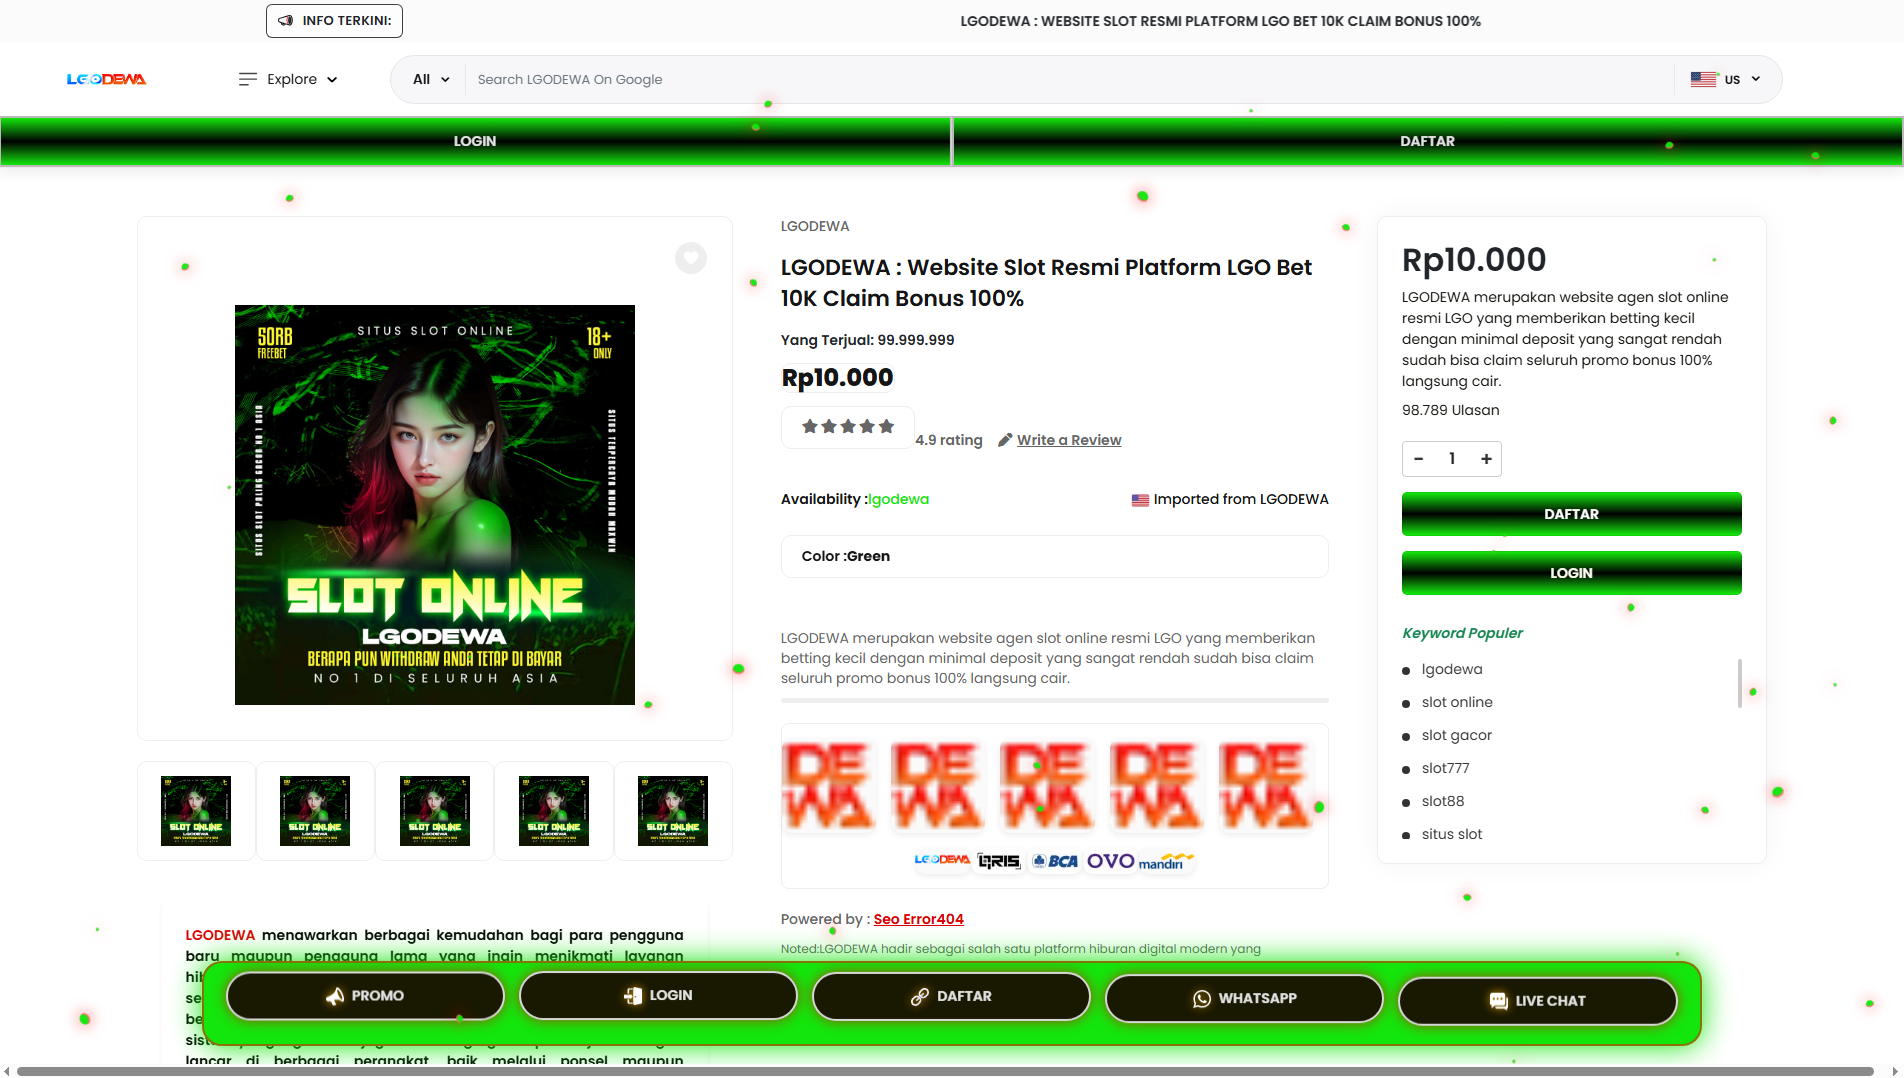Expand the US region chevron

[1756, 79]
